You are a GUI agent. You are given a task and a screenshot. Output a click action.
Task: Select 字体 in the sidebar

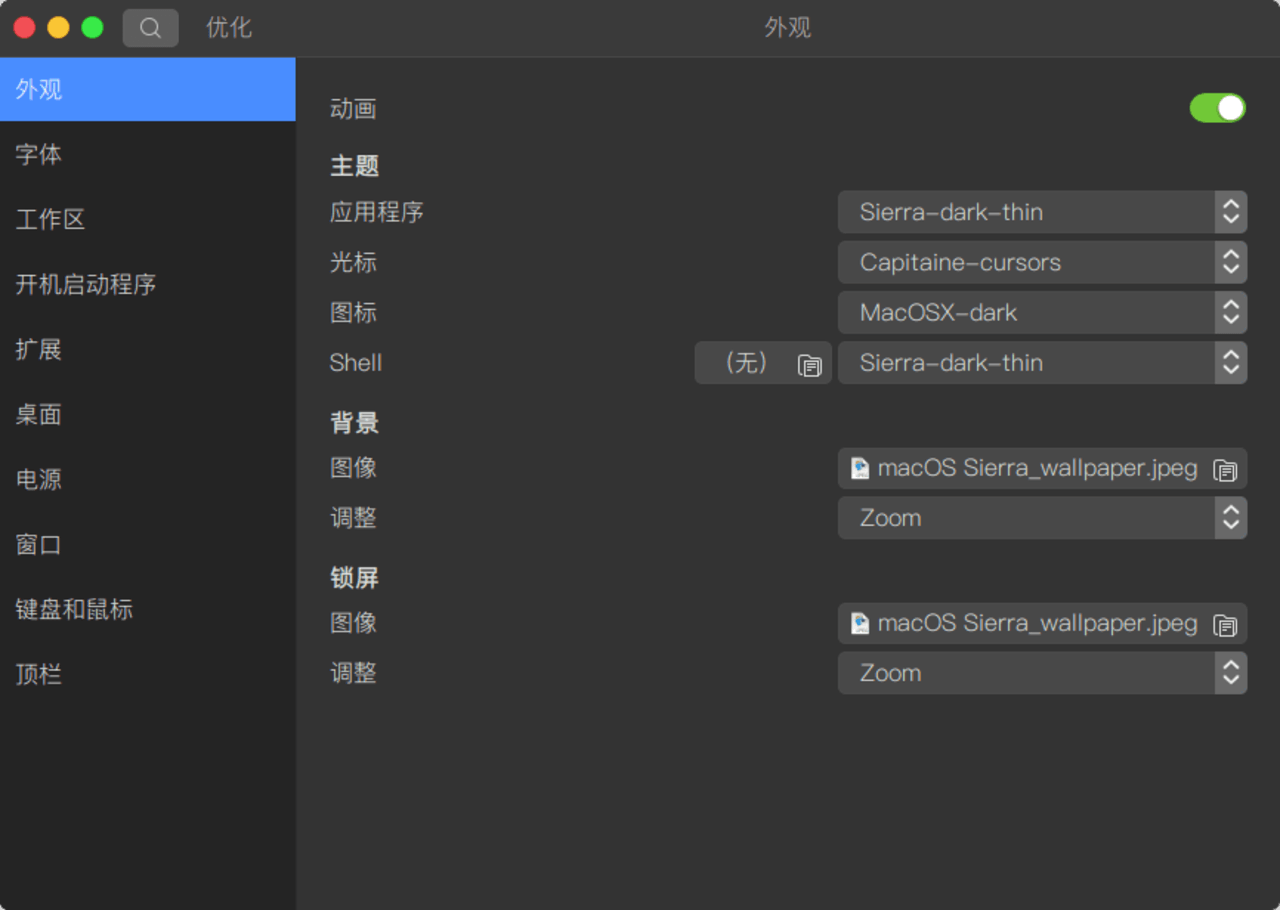[x=147, y=154]
